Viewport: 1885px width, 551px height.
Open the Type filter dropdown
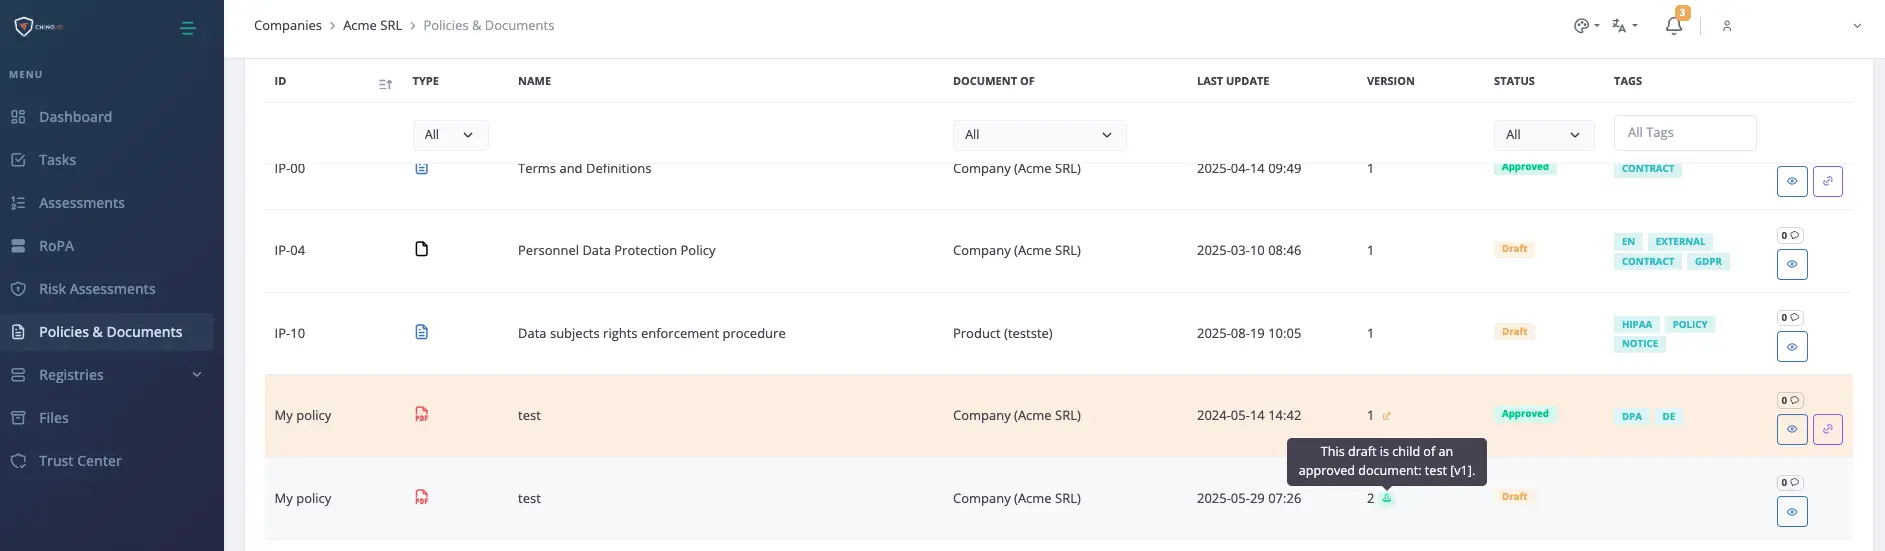(x=450, y=135)
